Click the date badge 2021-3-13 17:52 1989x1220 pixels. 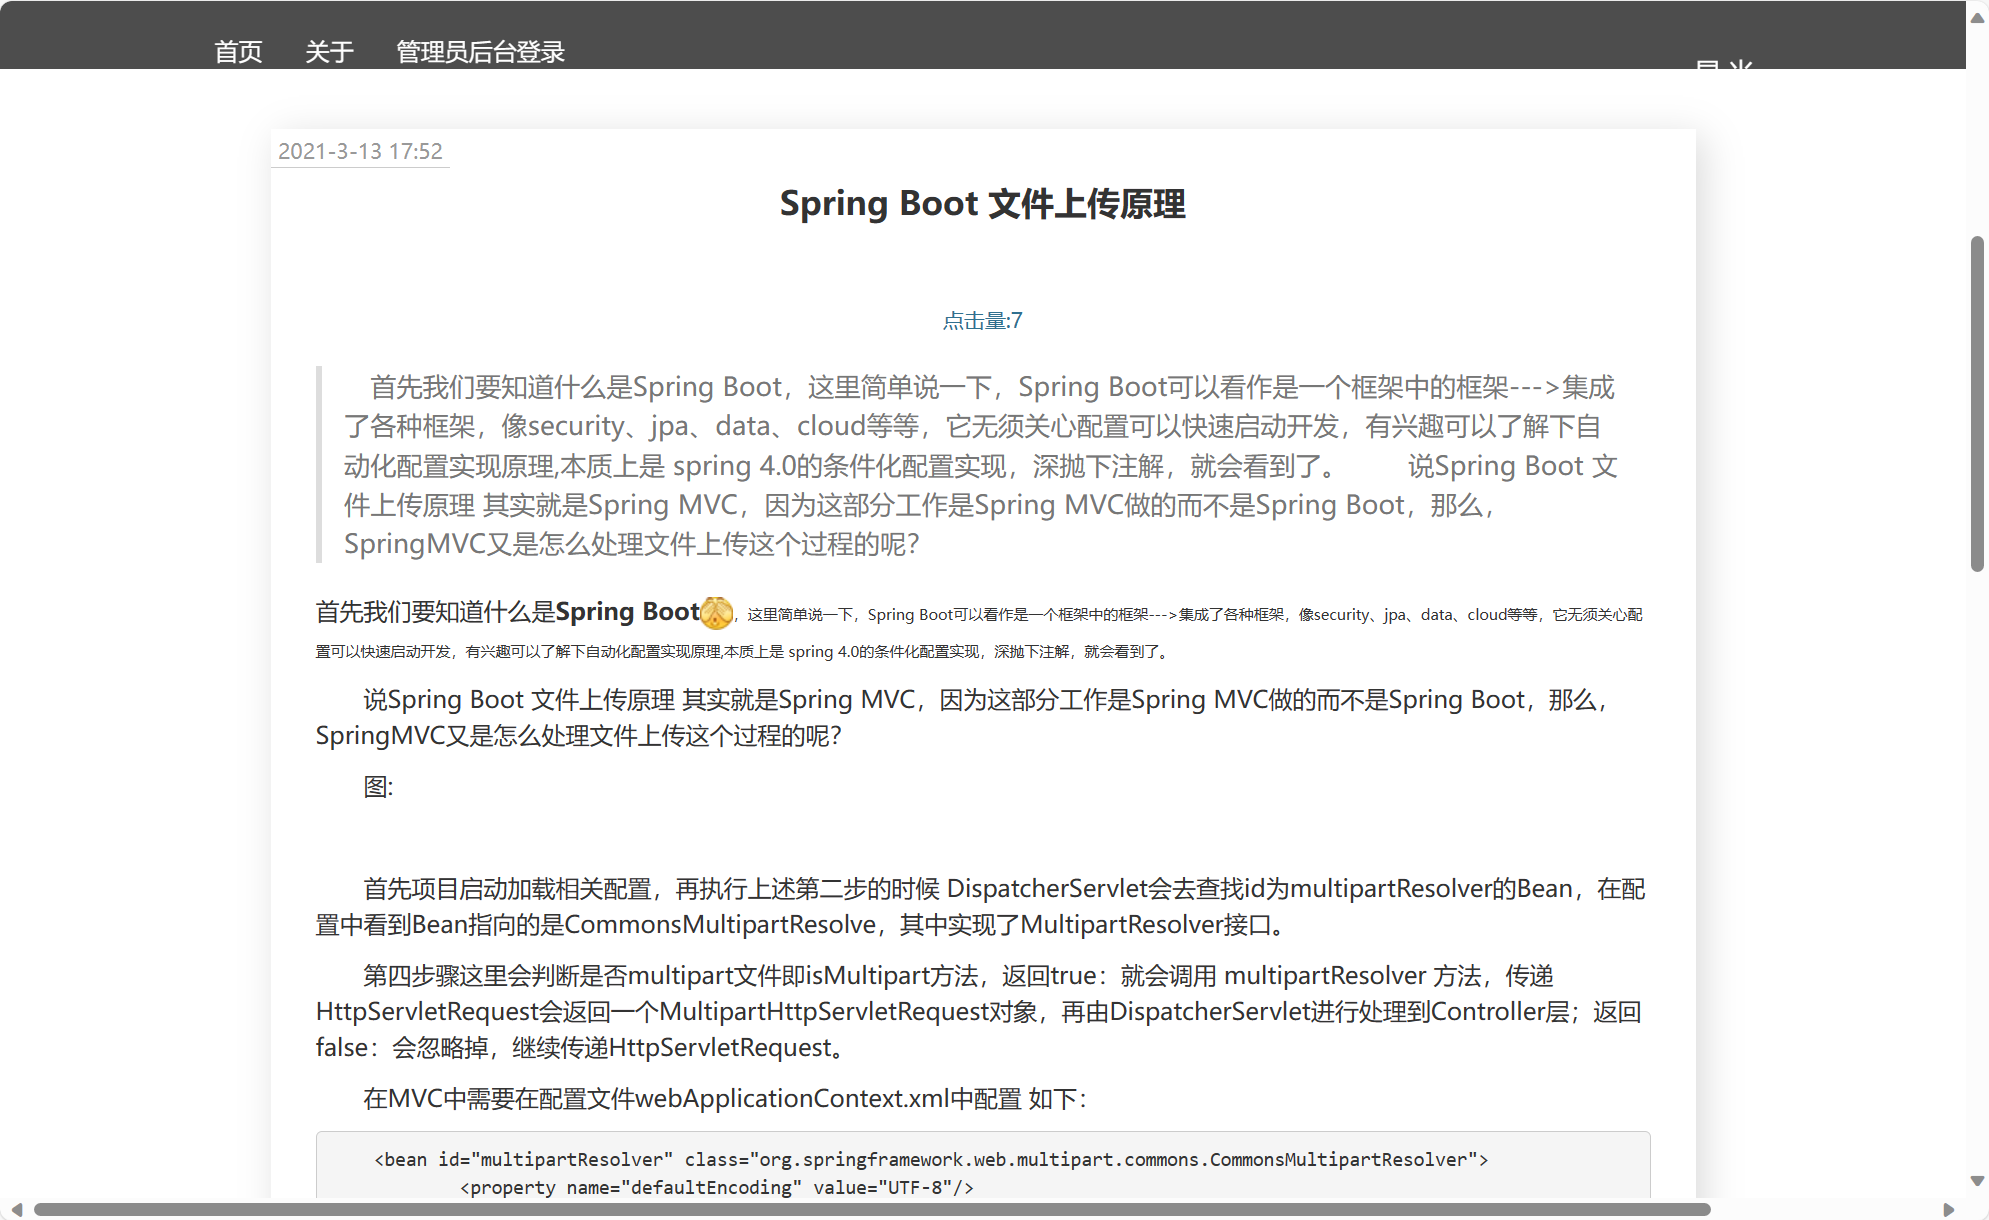click(x=360, y=151)
